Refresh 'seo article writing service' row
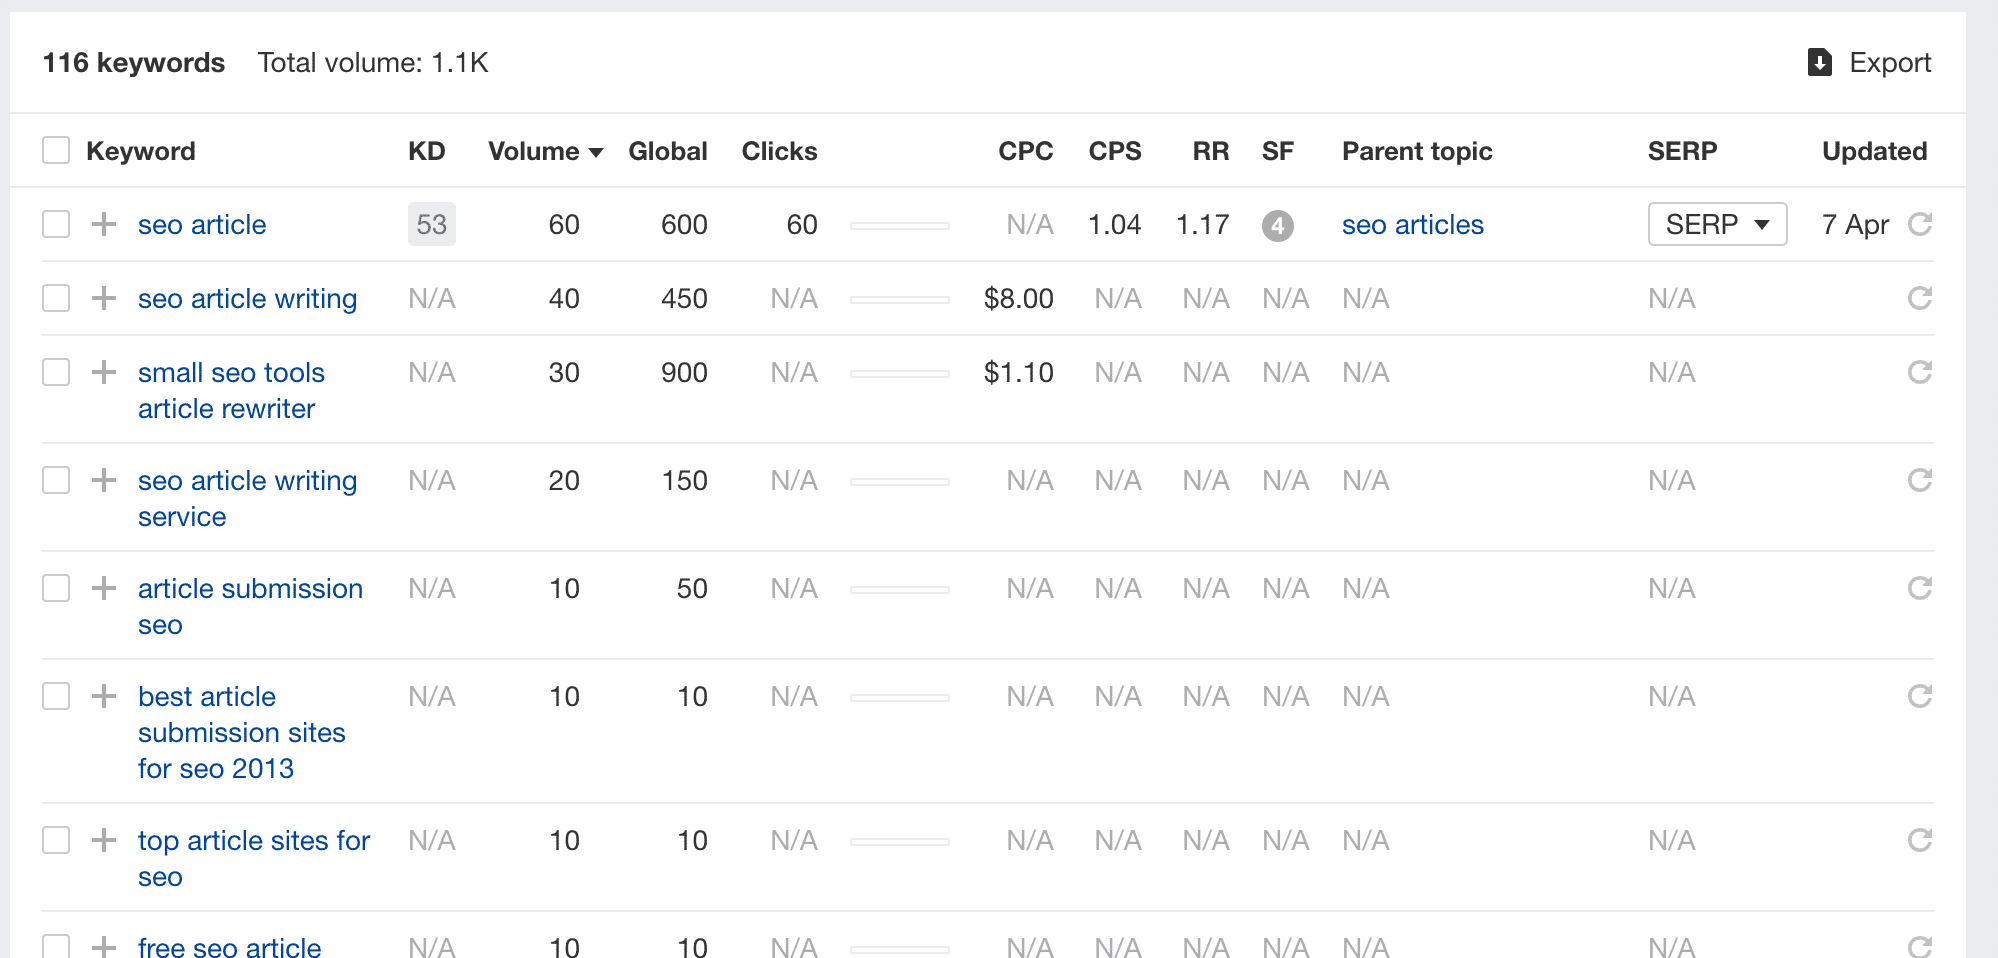The image size is (1998, 958). pyautogui.click(x=1919, y=480)
